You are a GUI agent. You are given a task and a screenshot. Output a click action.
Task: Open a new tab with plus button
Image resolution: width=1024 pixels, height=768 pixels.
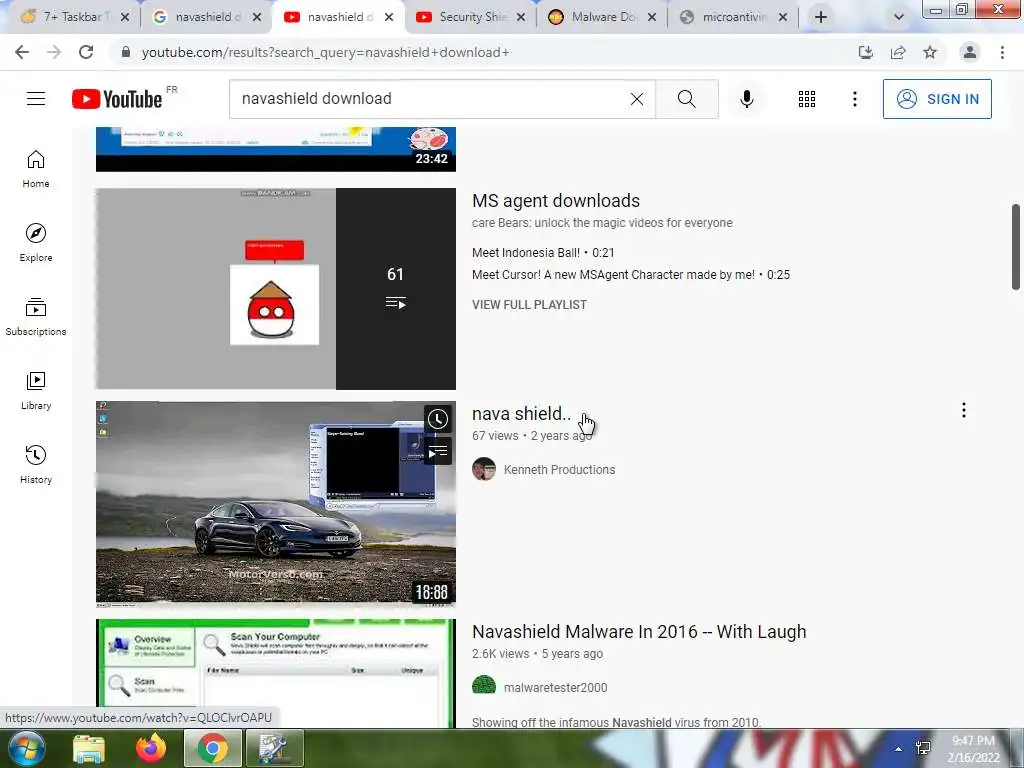coord(821,17)
